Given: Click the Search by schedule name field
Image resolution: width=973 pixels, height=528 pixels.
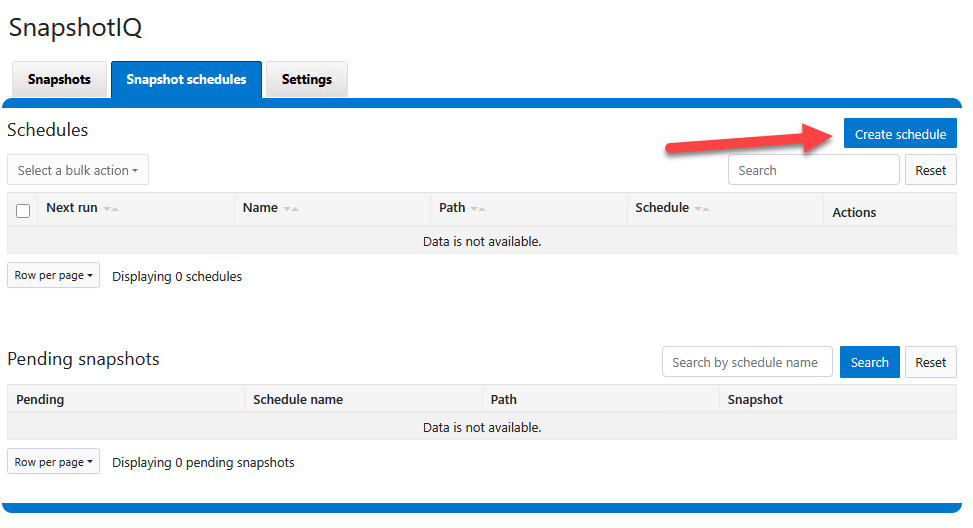Looking at the screenshot, I should pyautogui.click(x=747, y=362).
